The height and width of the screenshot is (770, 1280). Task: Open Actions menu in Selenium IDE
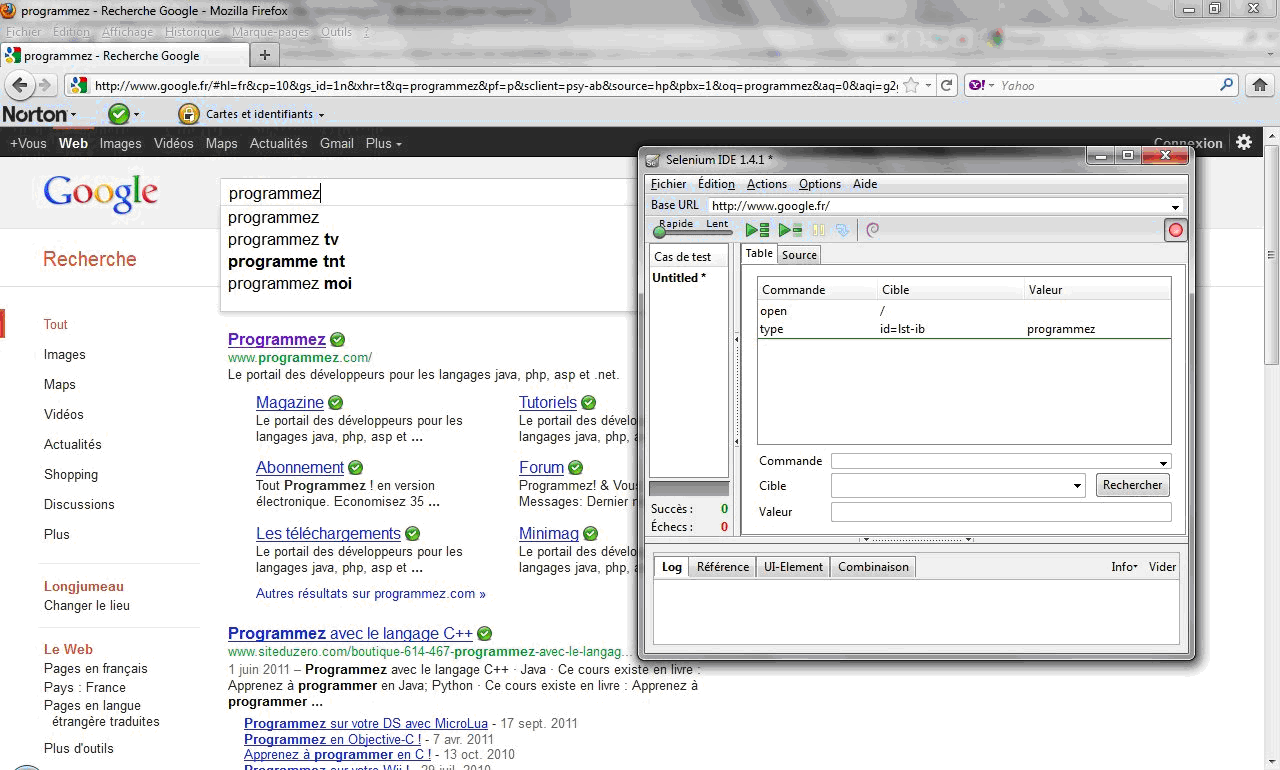click(767, 184)
